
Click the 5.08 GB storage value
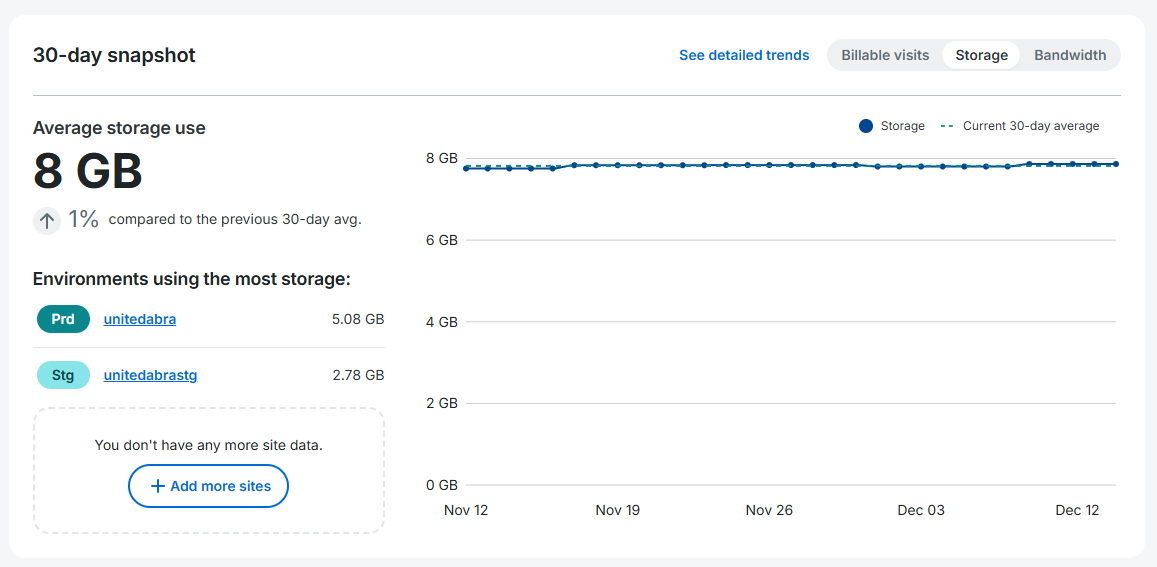tap(358, 319)
